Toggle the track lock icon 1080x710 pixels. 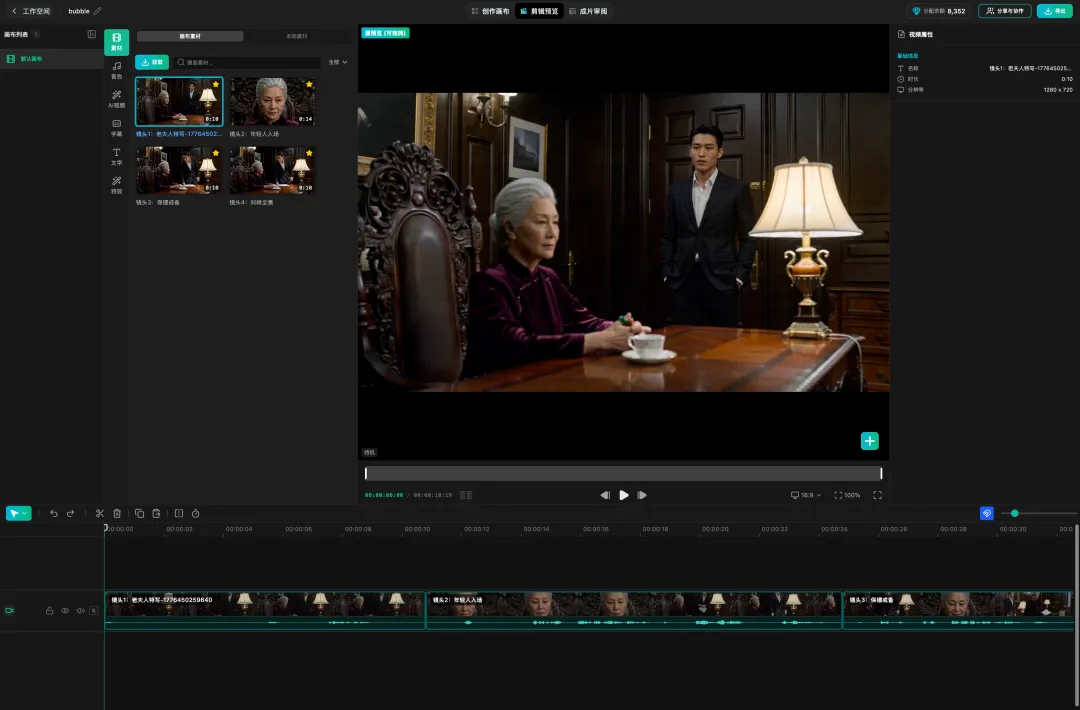coord(50,611)
